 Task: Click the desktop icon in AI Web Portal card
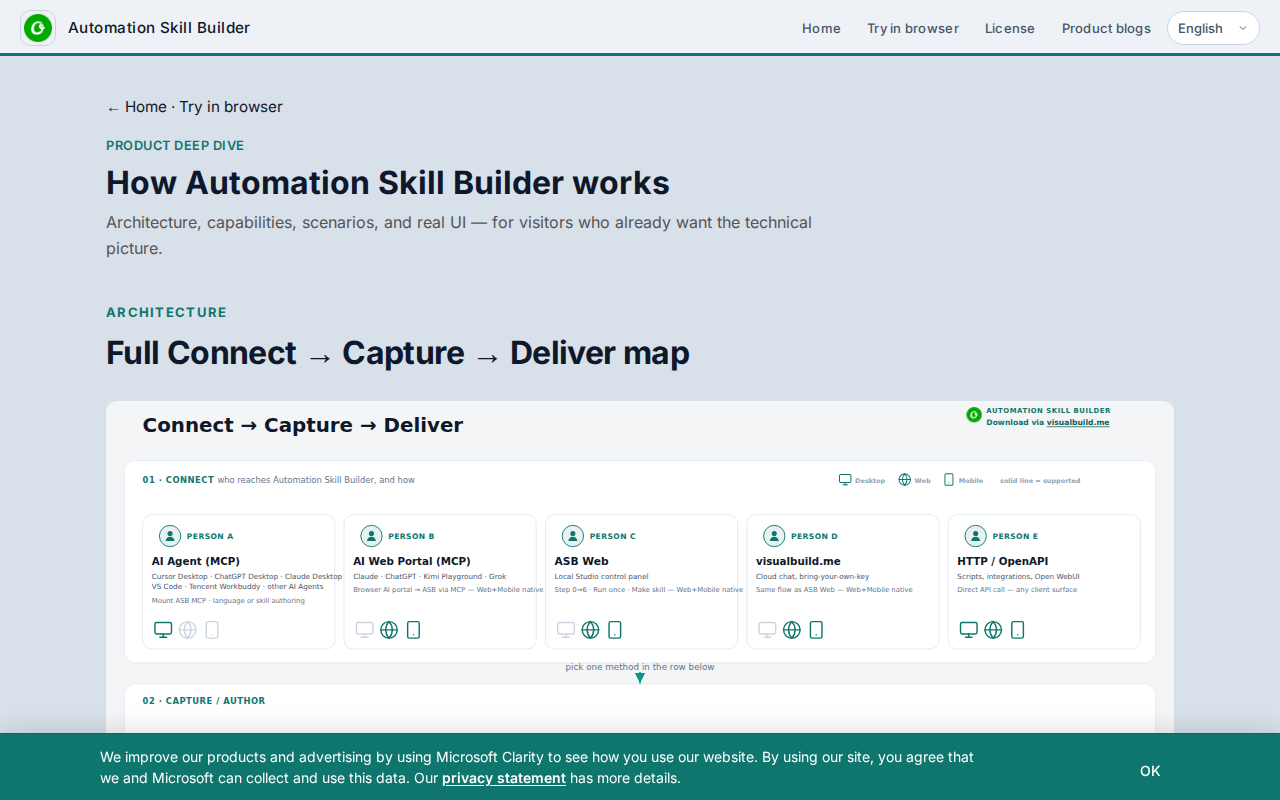click(x=365, y=630)
